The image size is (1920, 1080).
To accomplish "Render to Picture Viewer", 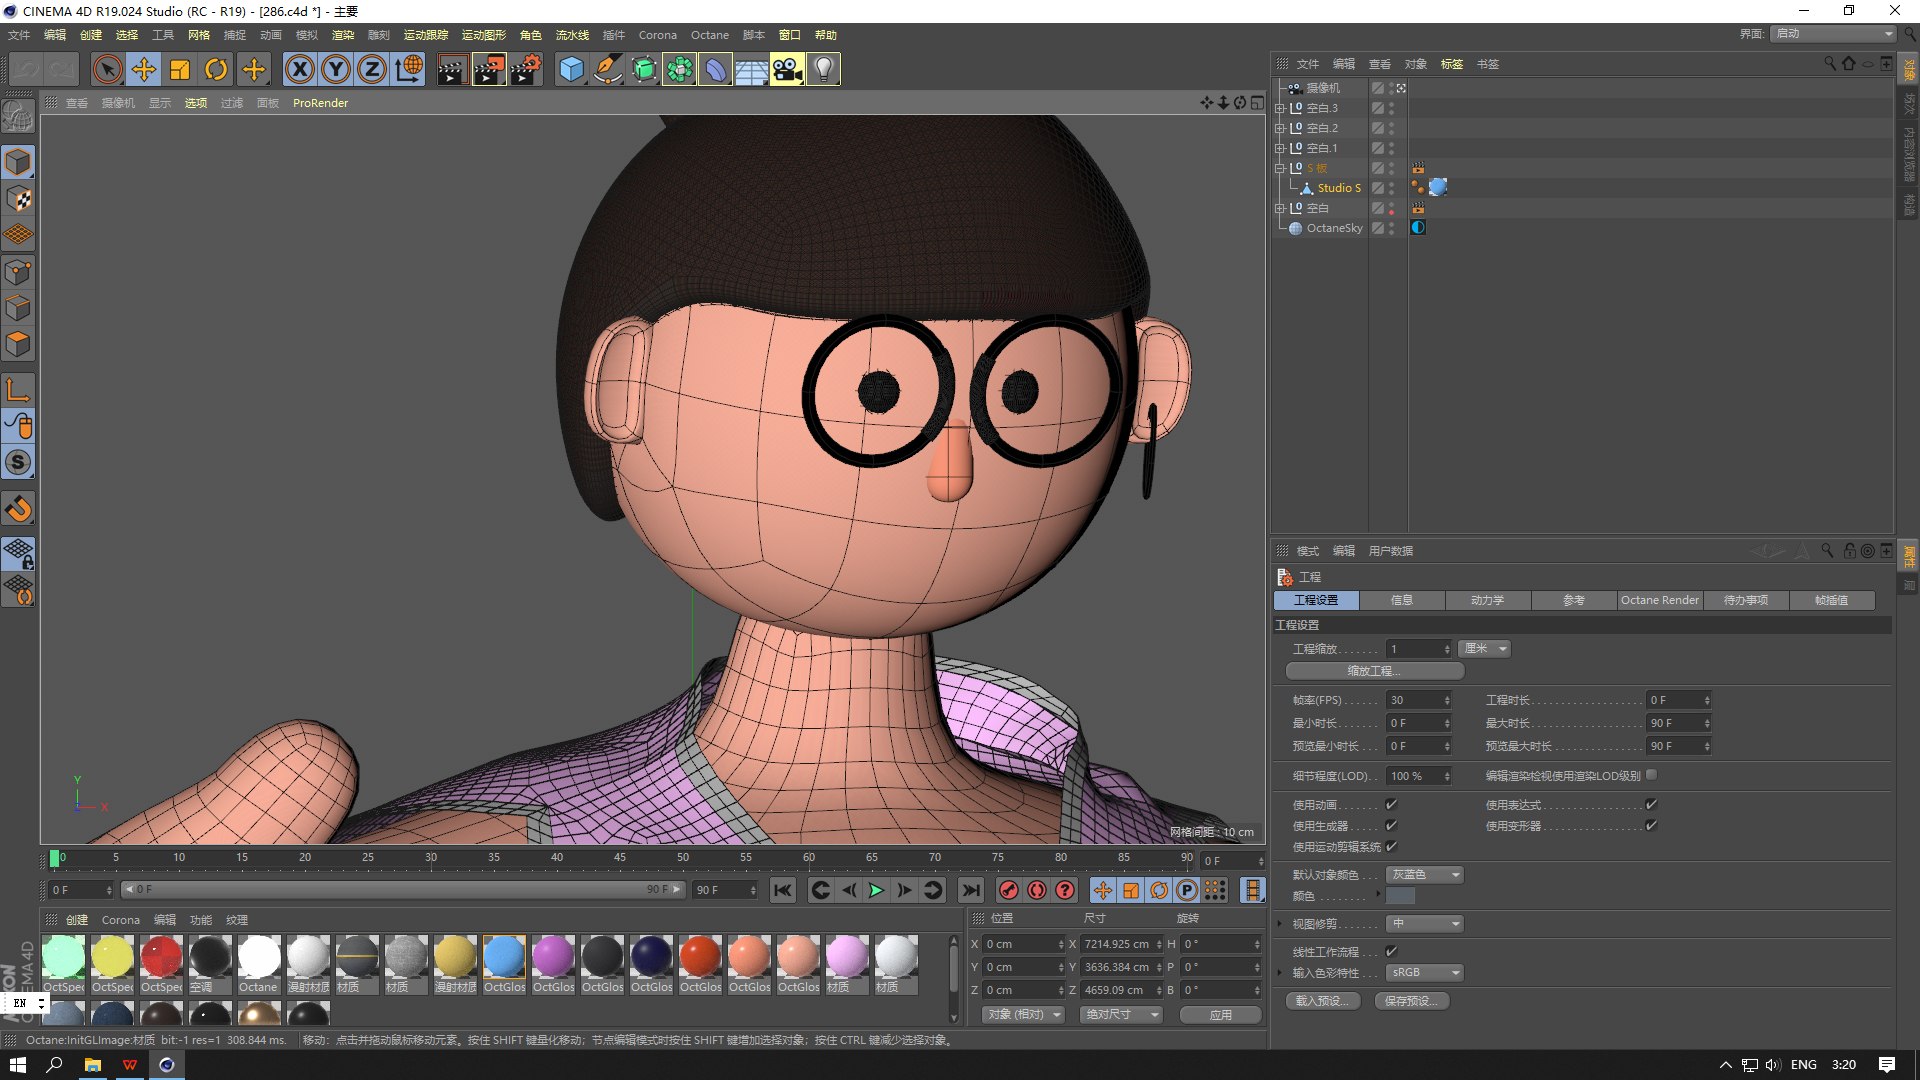I will click(x=489, y=69).
